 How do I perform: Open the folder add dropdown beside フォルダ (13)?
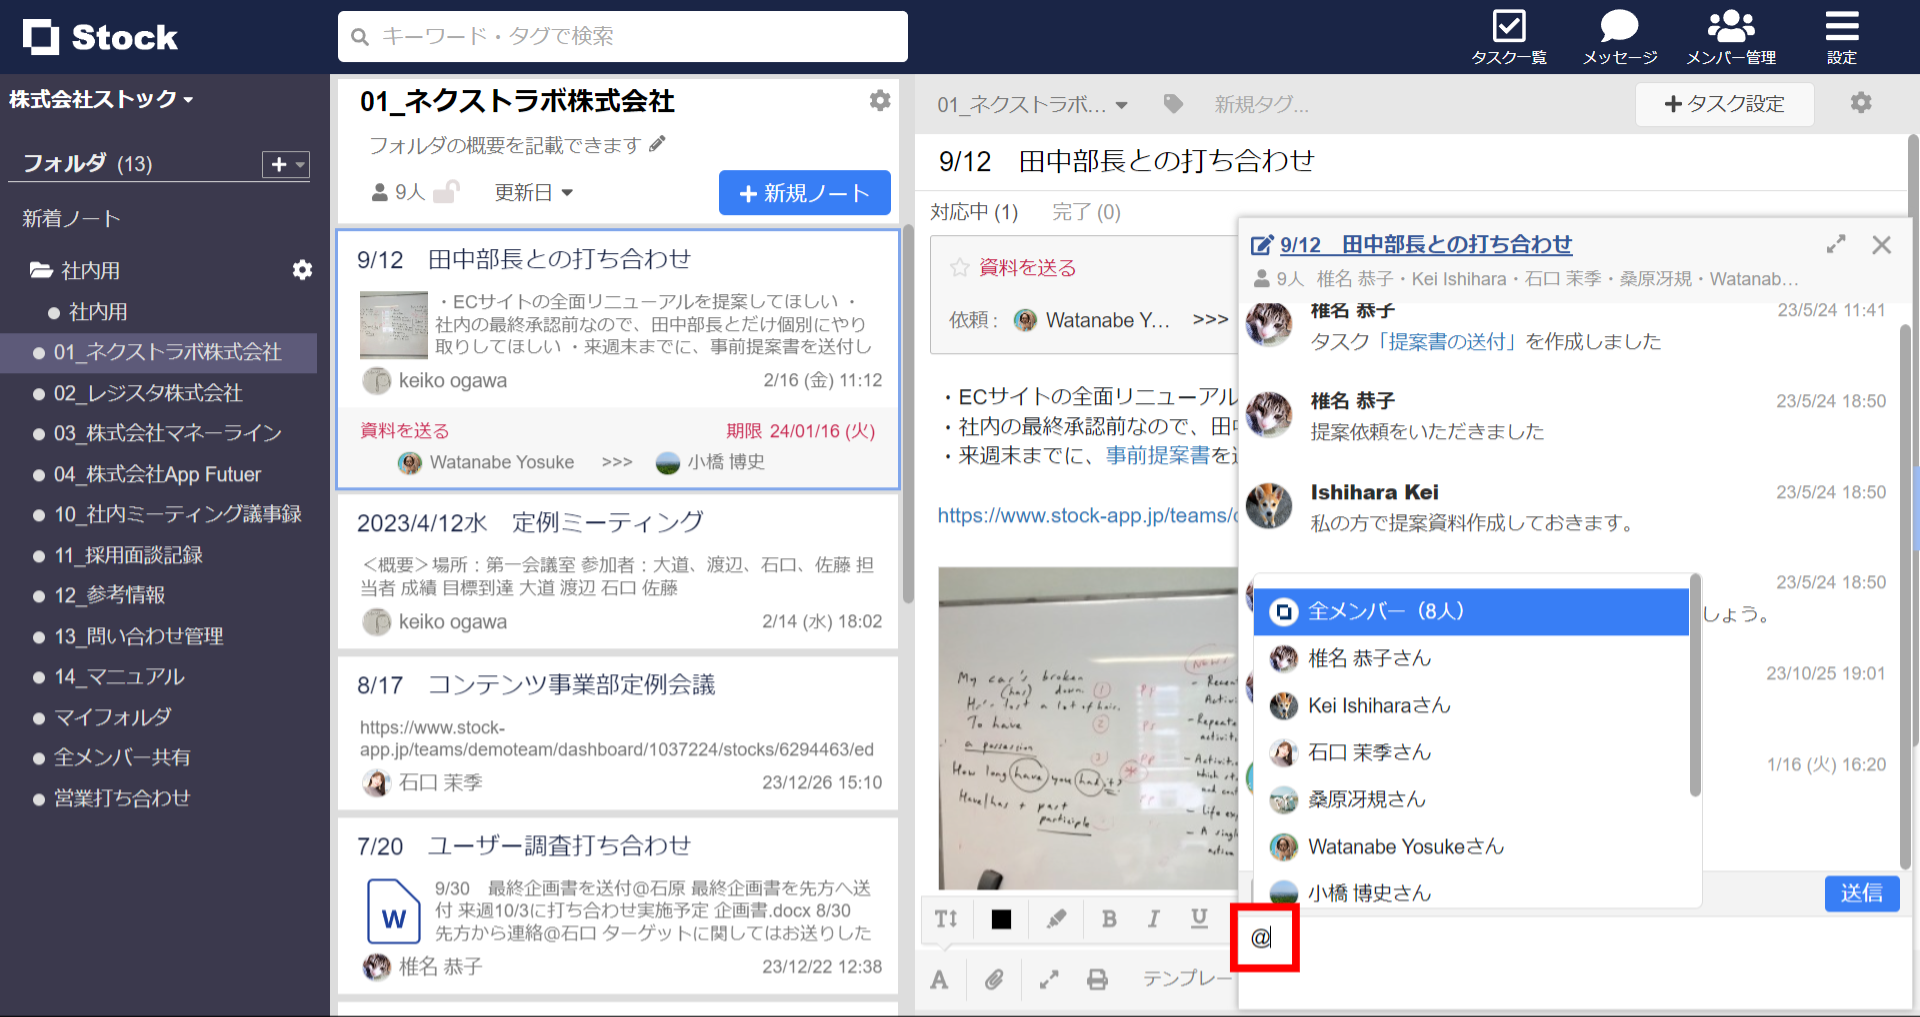tap(284, 164)
